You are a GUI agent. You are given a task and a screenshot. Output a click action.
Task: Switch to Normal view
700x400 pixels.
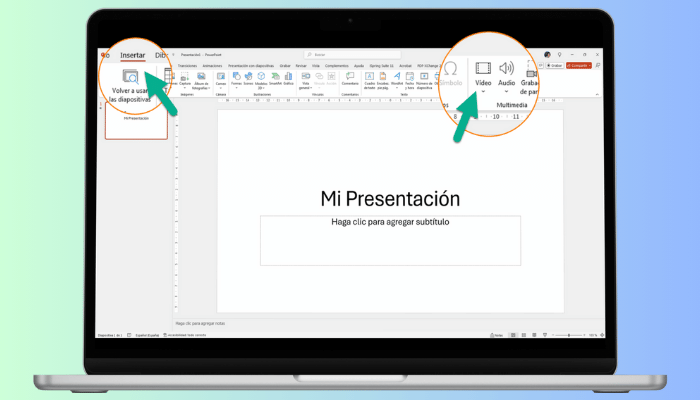click(513, 335)
